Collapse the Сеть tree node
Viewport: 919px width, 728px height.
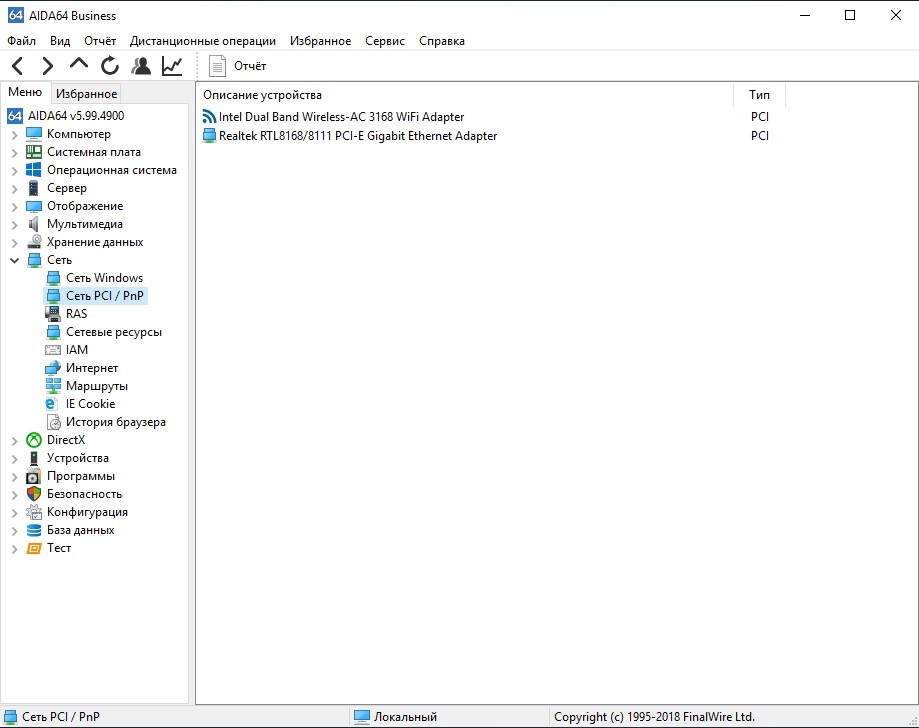14,260
